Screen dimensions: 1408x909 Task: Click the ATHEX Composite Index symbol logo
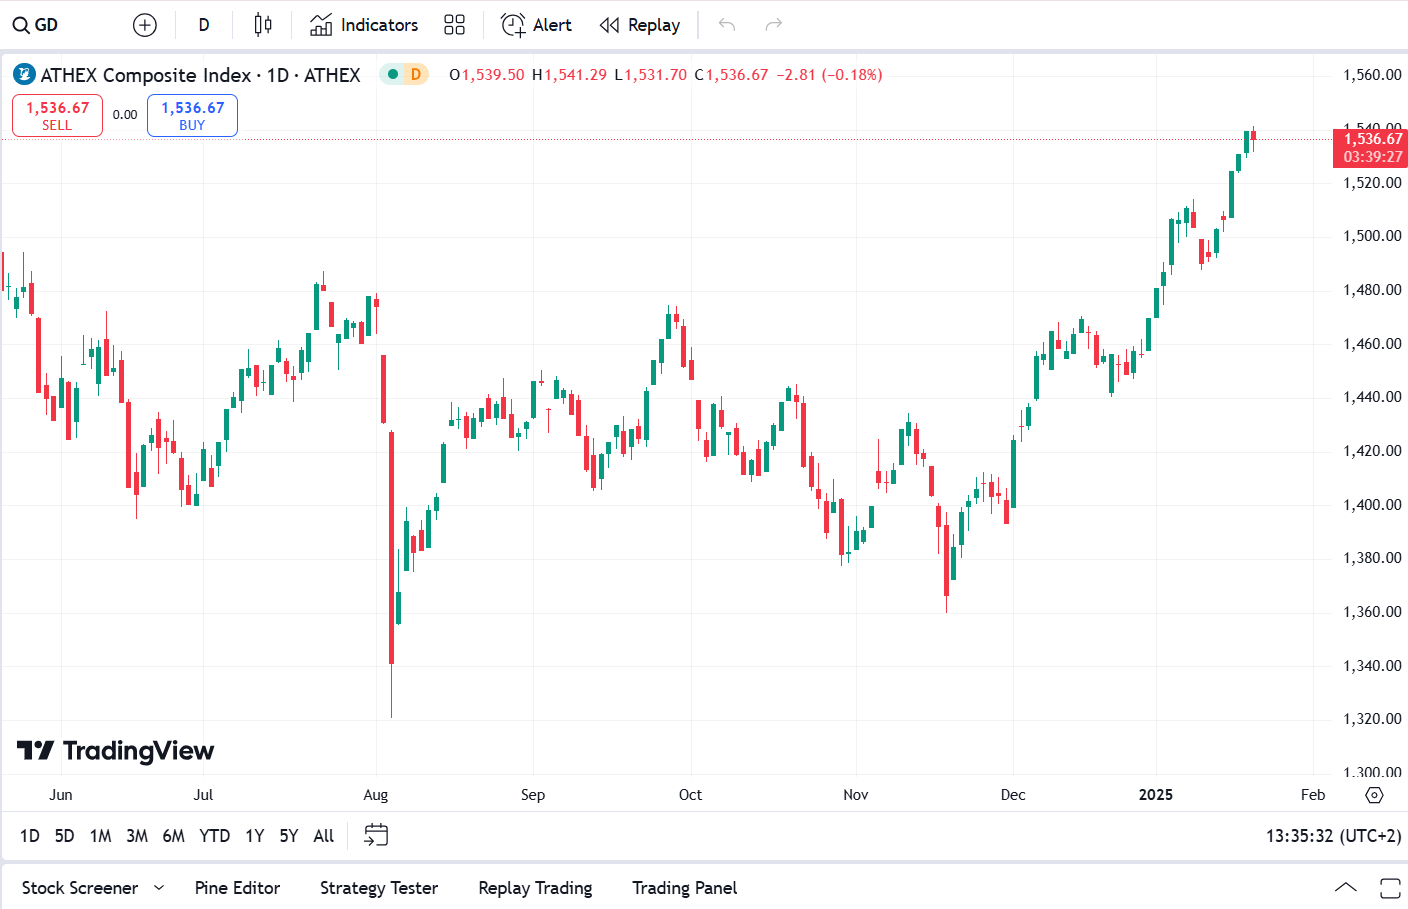click(24, 74)
